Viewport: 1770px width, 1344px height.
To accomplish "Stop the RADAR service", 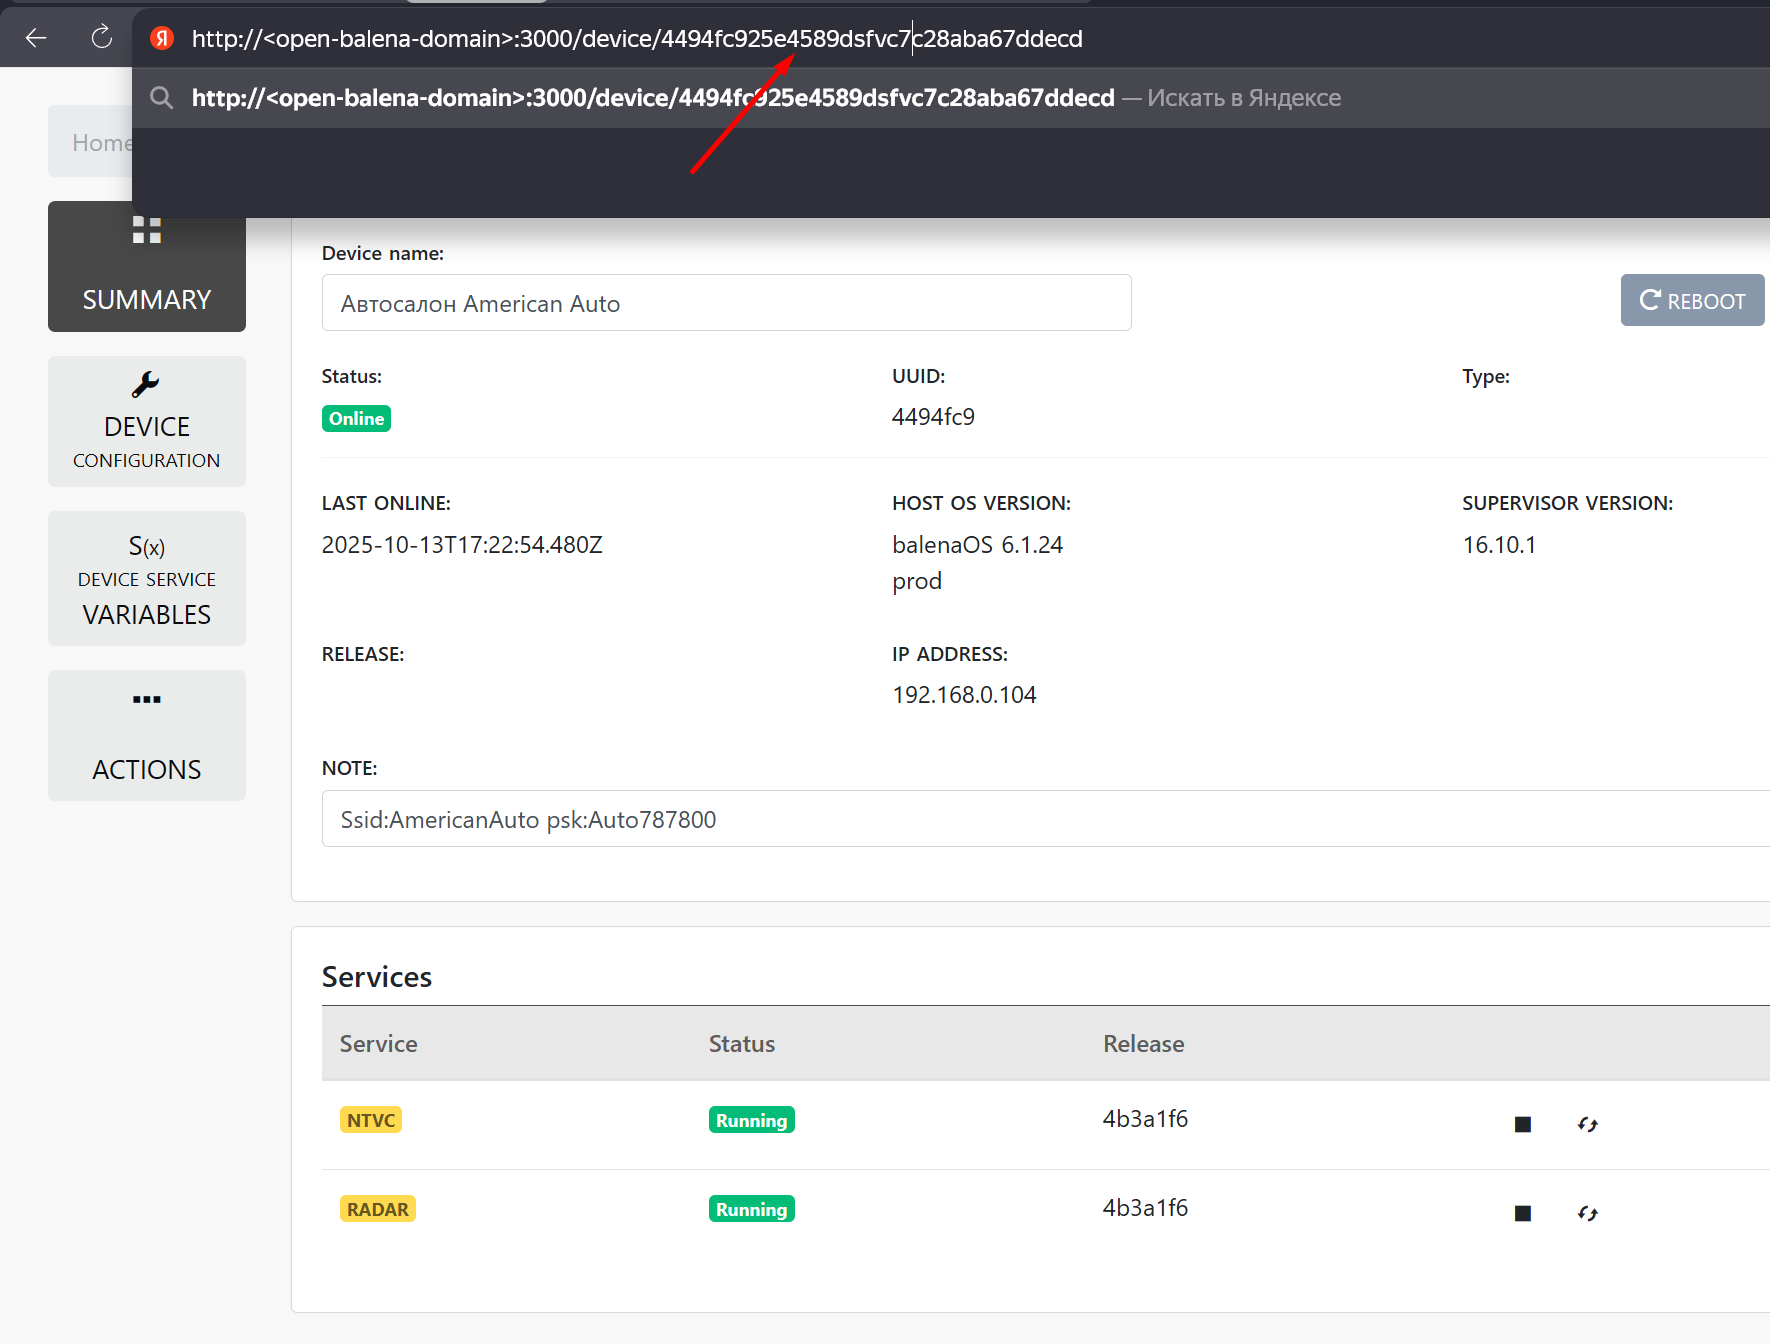I will click(1522, 1213).
